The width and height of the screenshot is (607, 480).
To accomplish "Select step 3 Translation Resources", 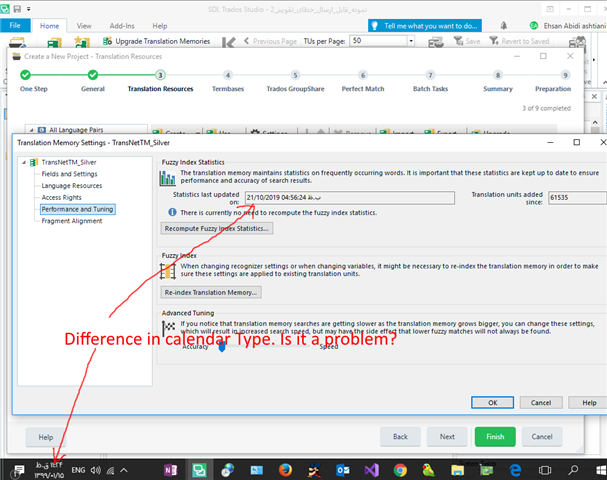I will pos(160,81).
